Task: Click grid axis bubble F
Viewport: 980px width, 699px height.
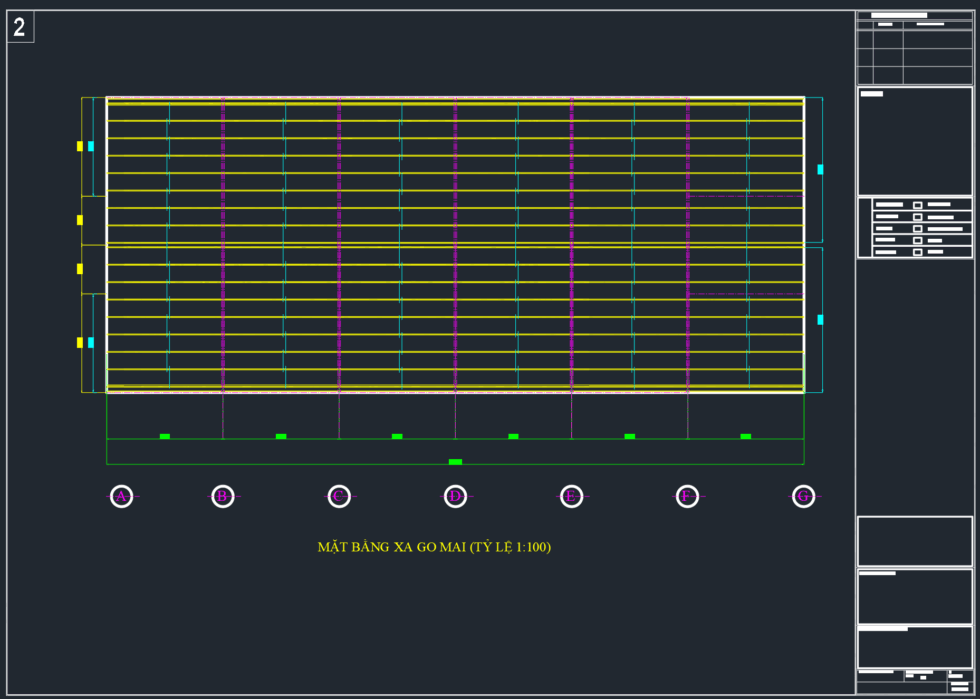Action: [687, 496]
